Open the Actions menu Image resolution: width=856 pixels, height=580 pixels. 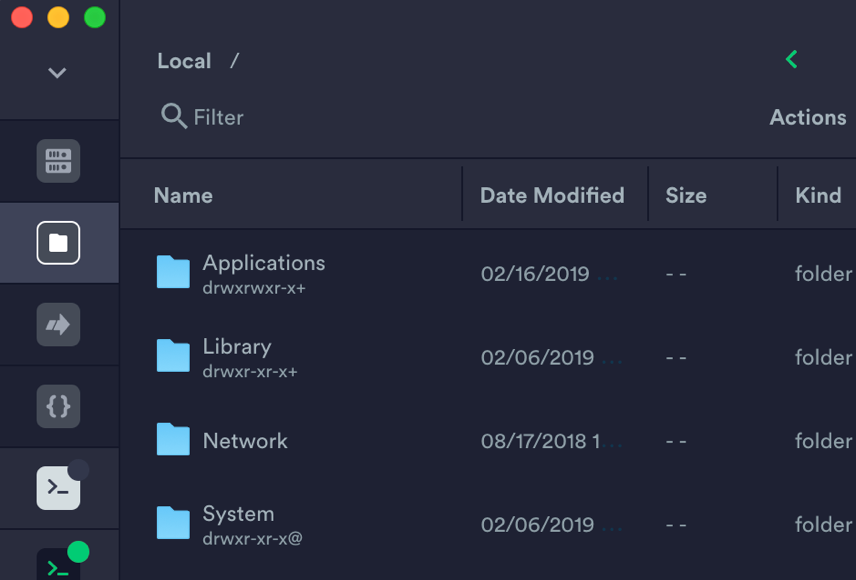pyautogui.click(x=807, y=117)
